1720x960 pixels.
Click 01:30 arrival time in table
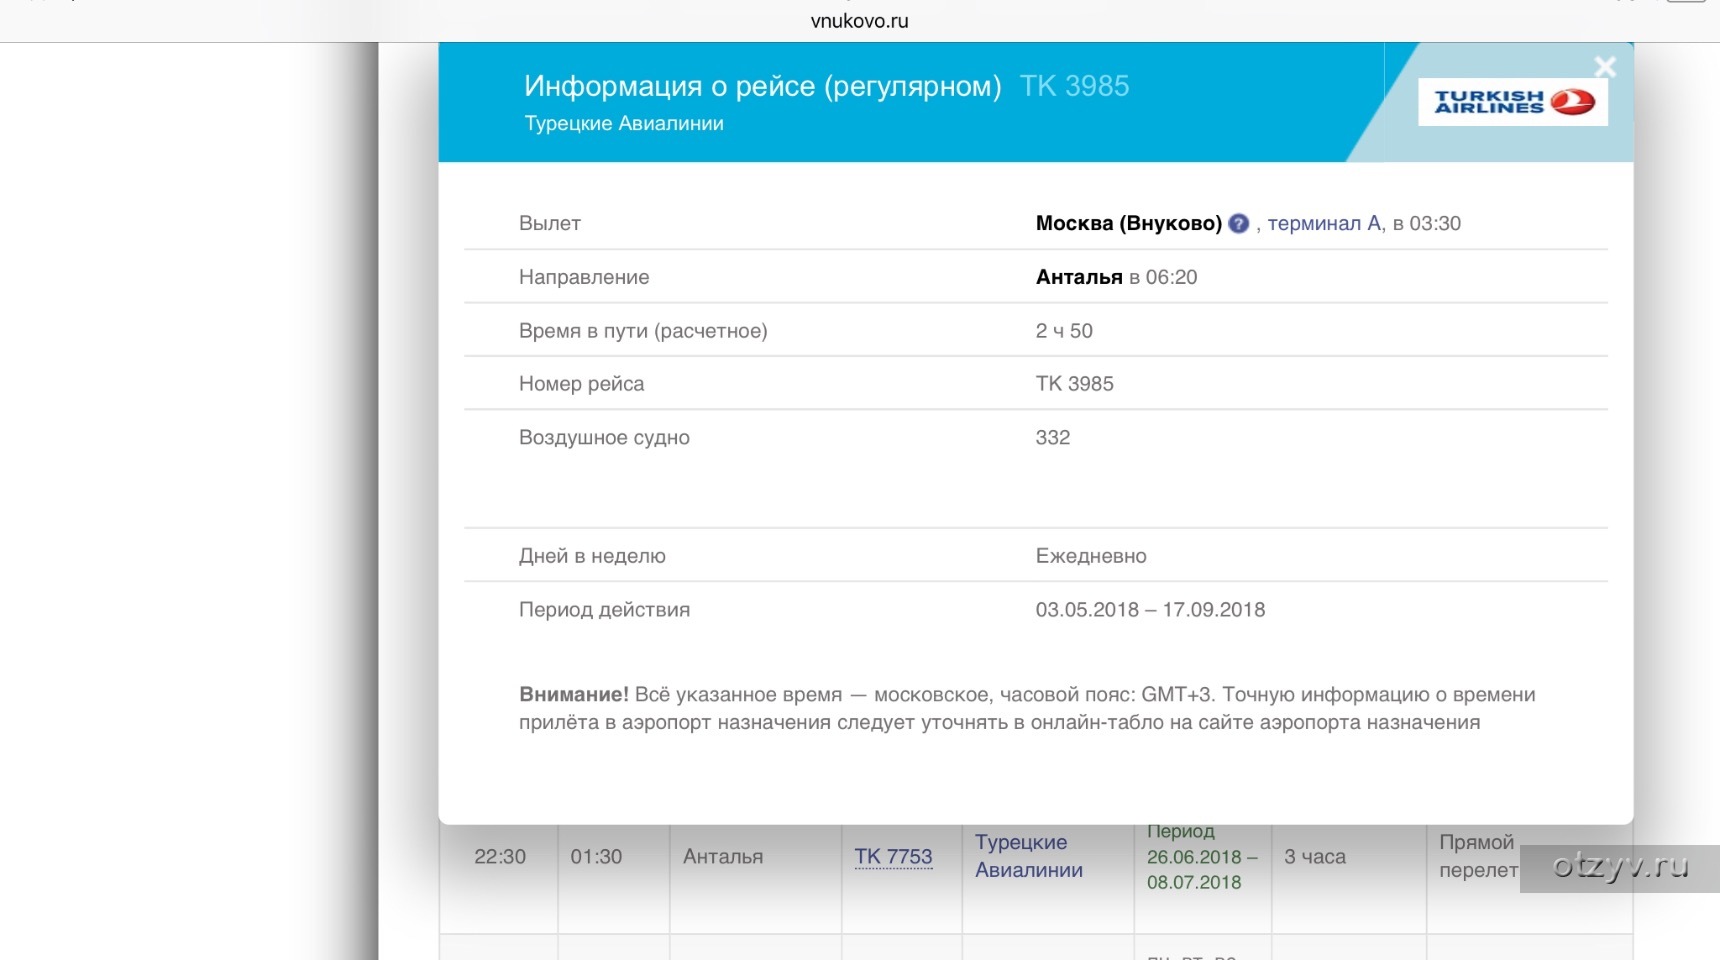(x=596, y=857)
